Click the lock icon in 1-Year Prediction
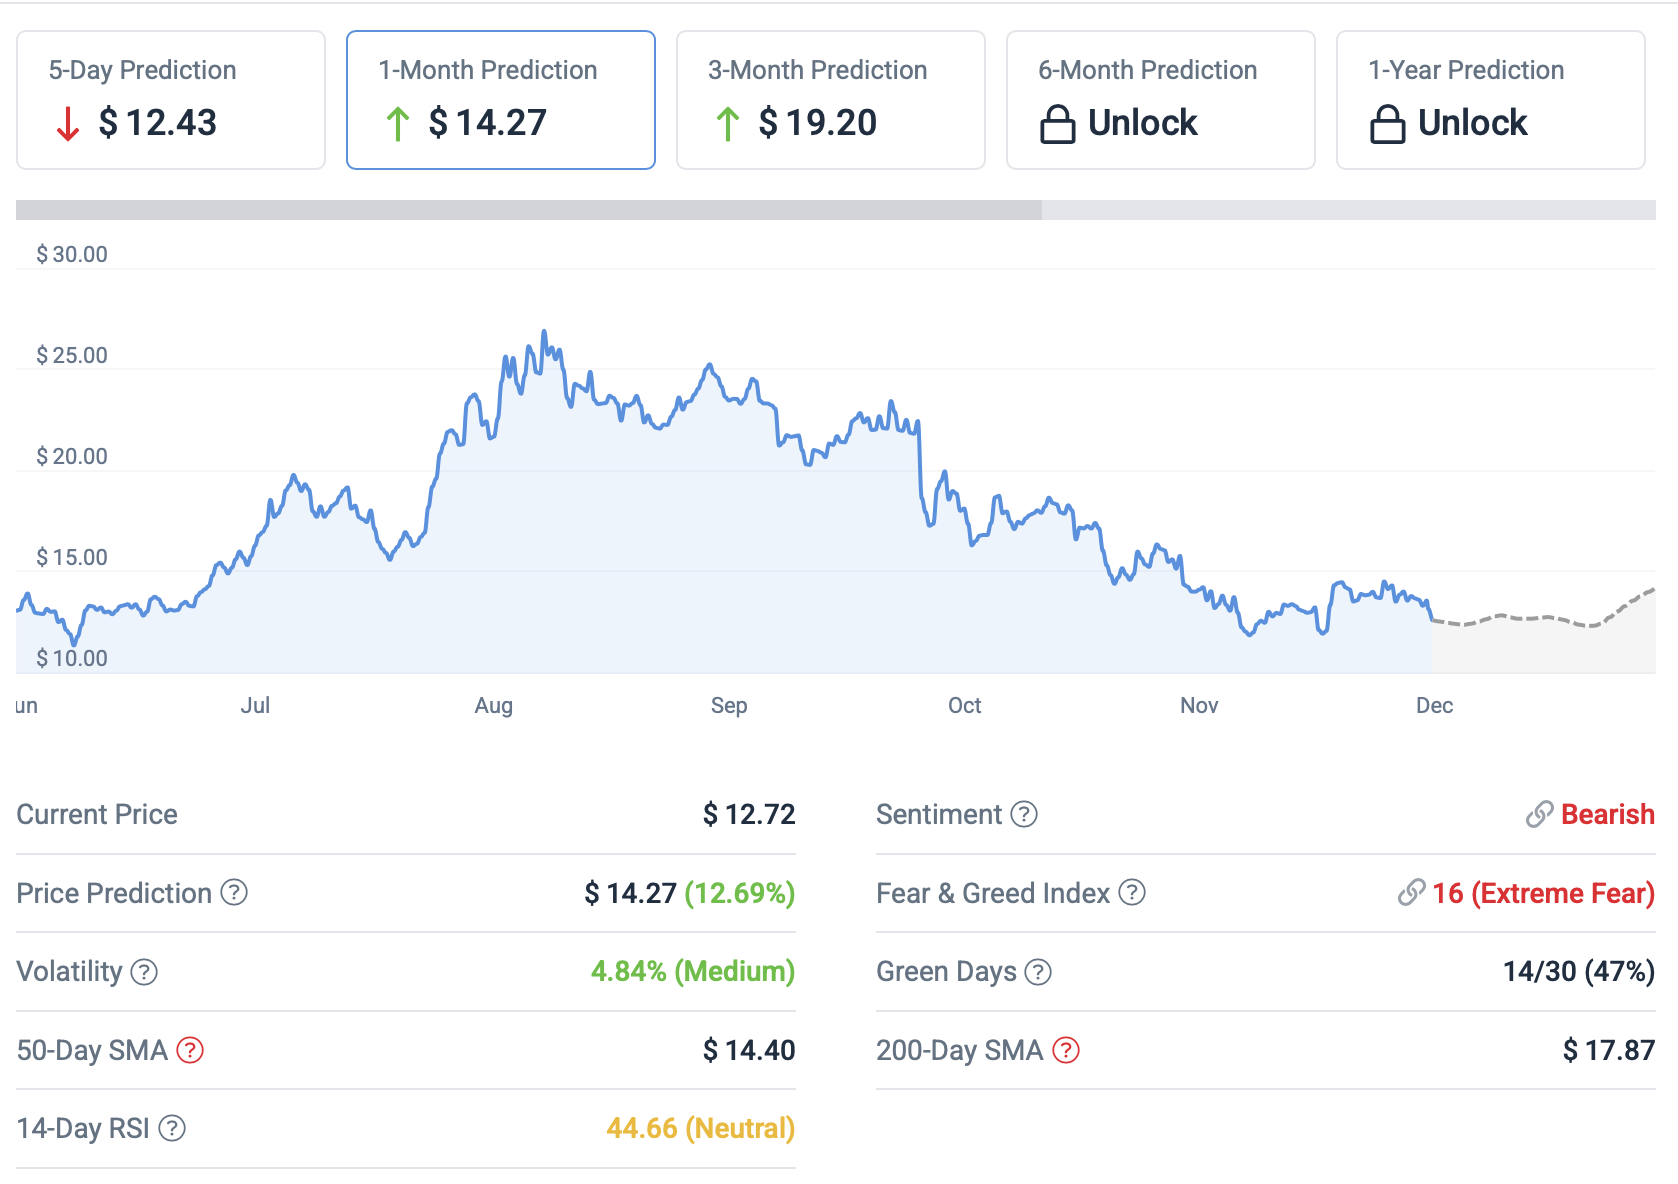 (x=1387, y=124)
